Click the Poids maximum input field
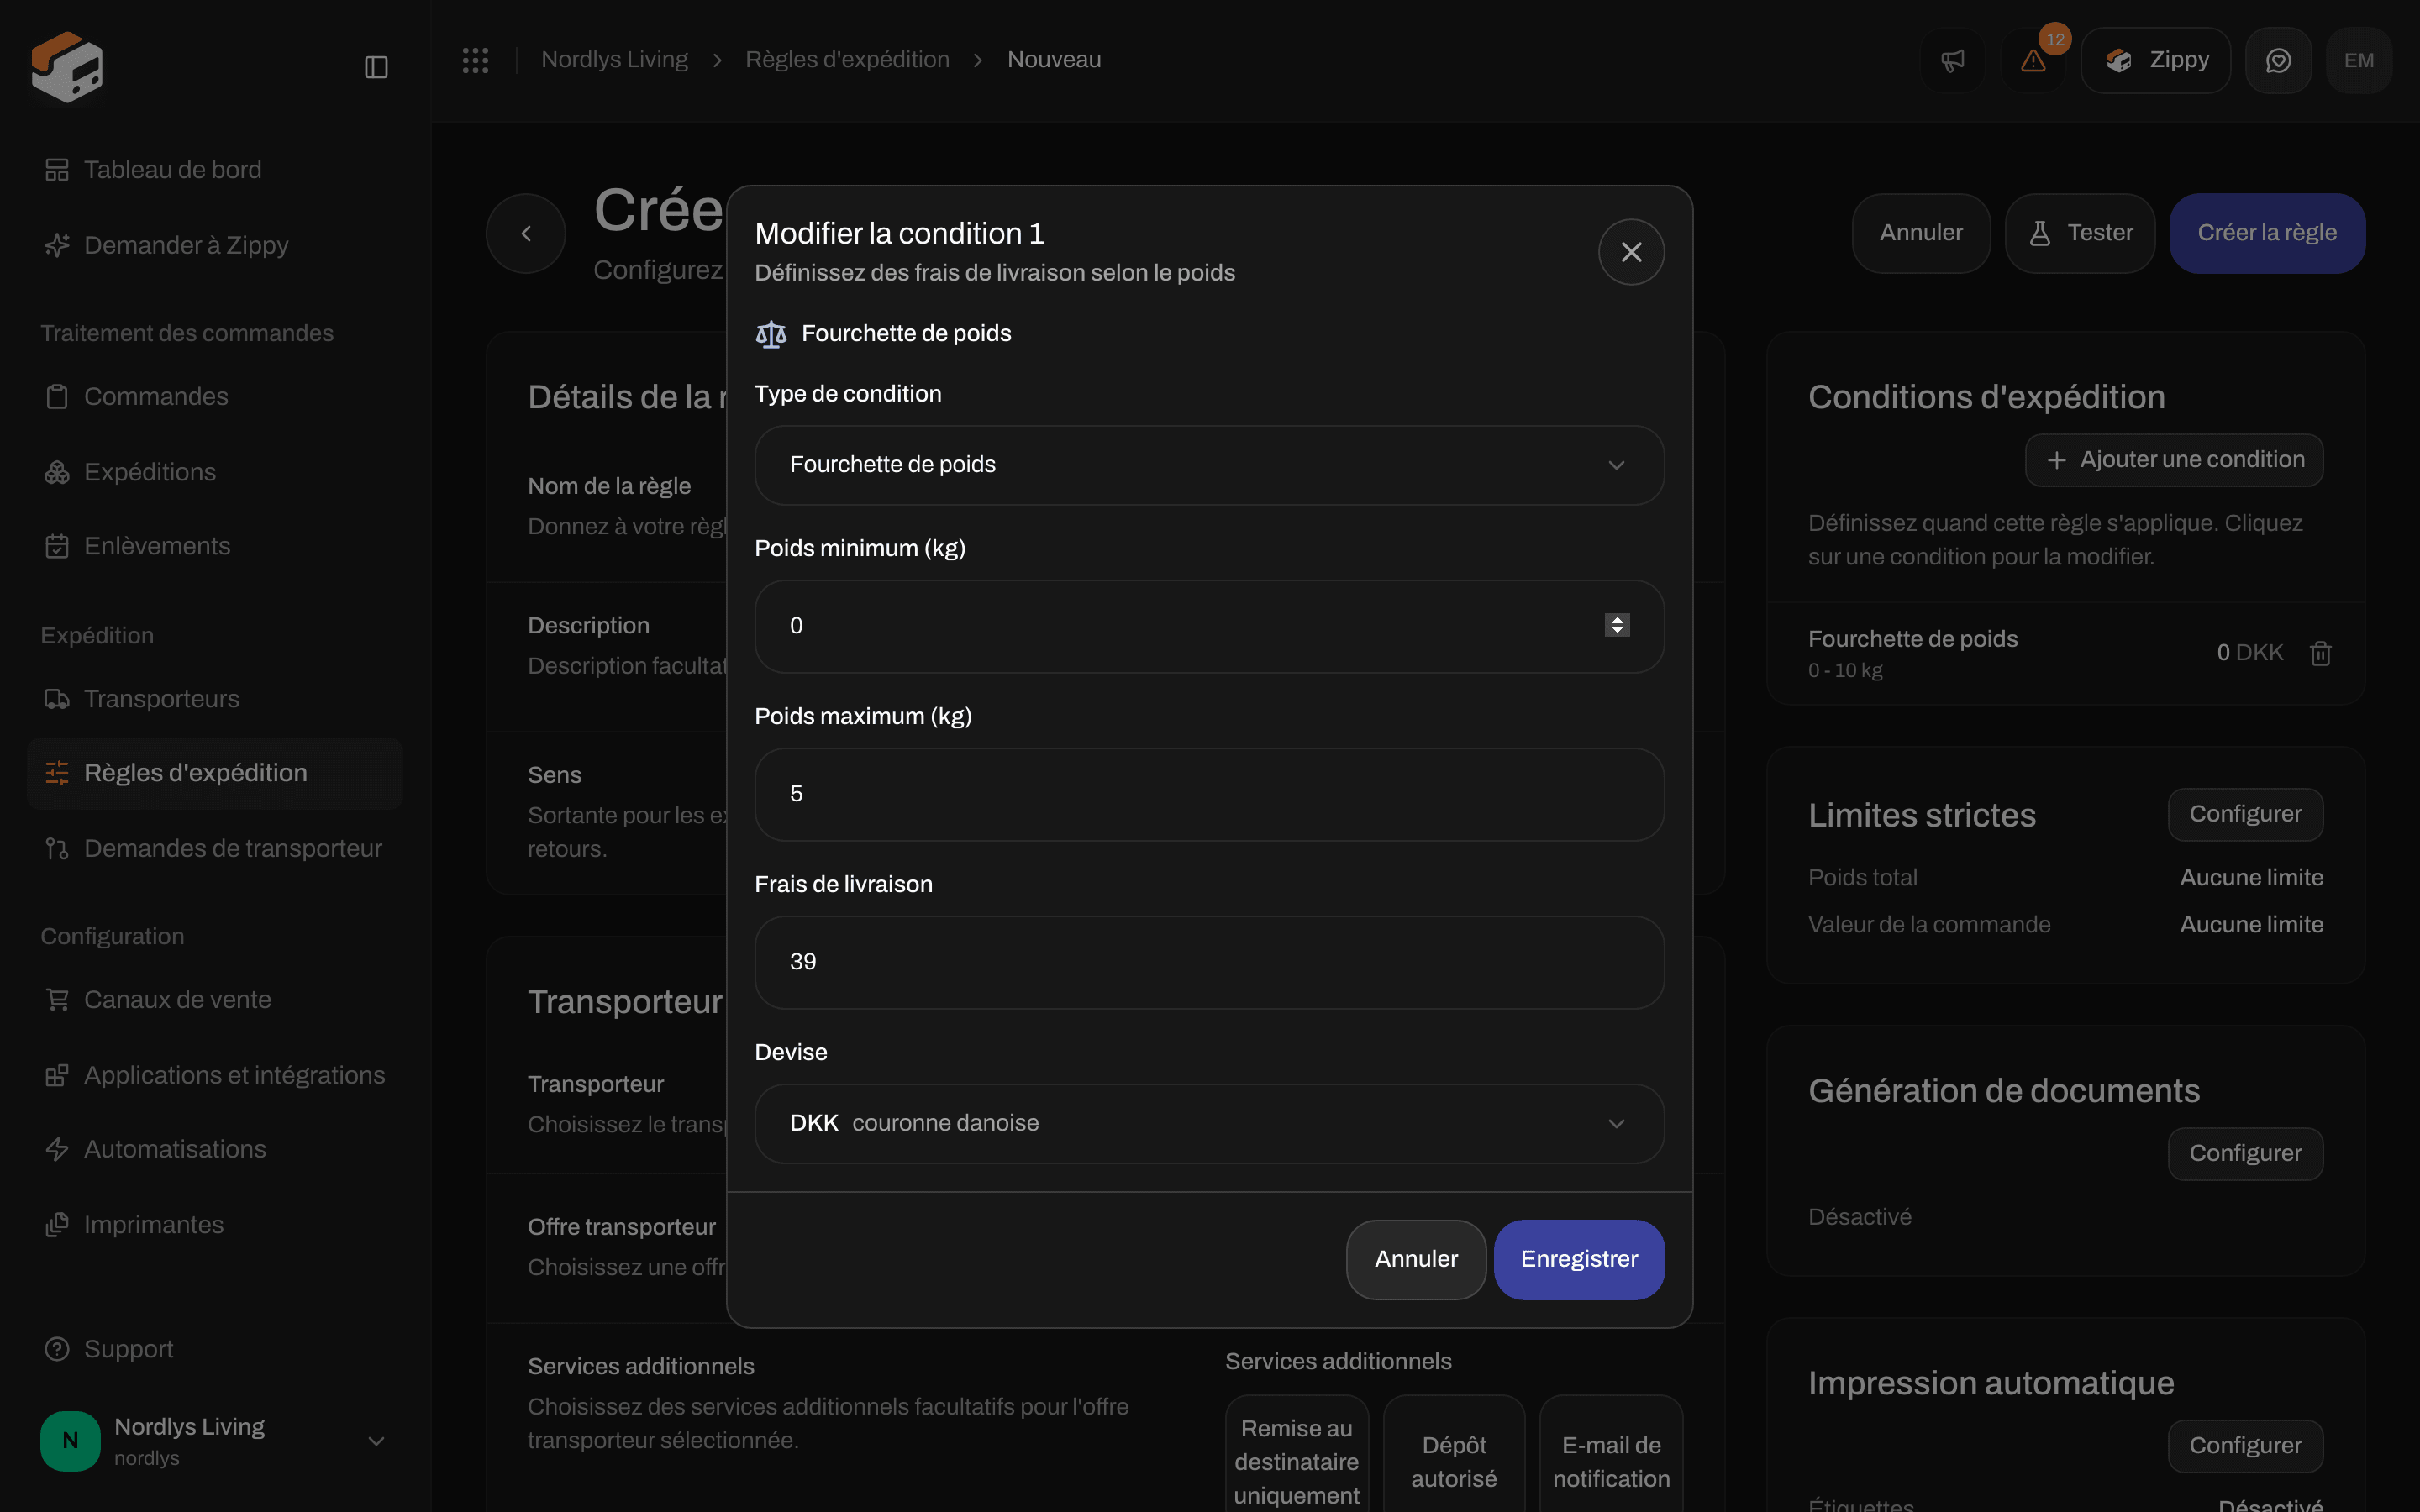 1209,794
